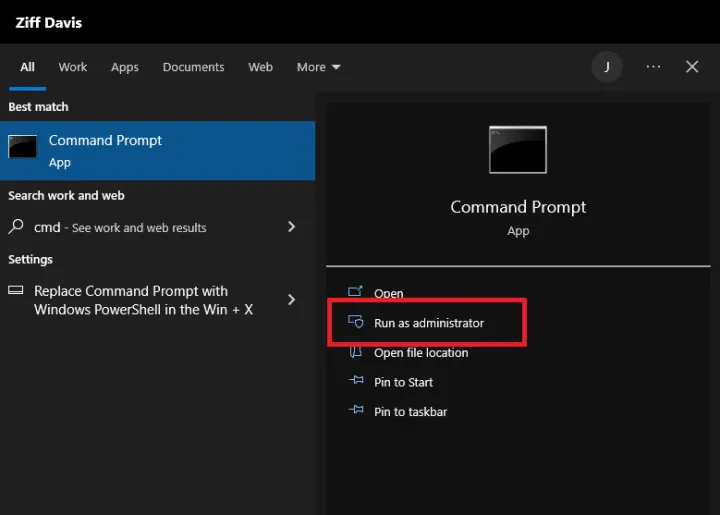Screen dimensions: 720x515
Task: Click the Command Prompt title in preview pane
Action: pos(517,207)
